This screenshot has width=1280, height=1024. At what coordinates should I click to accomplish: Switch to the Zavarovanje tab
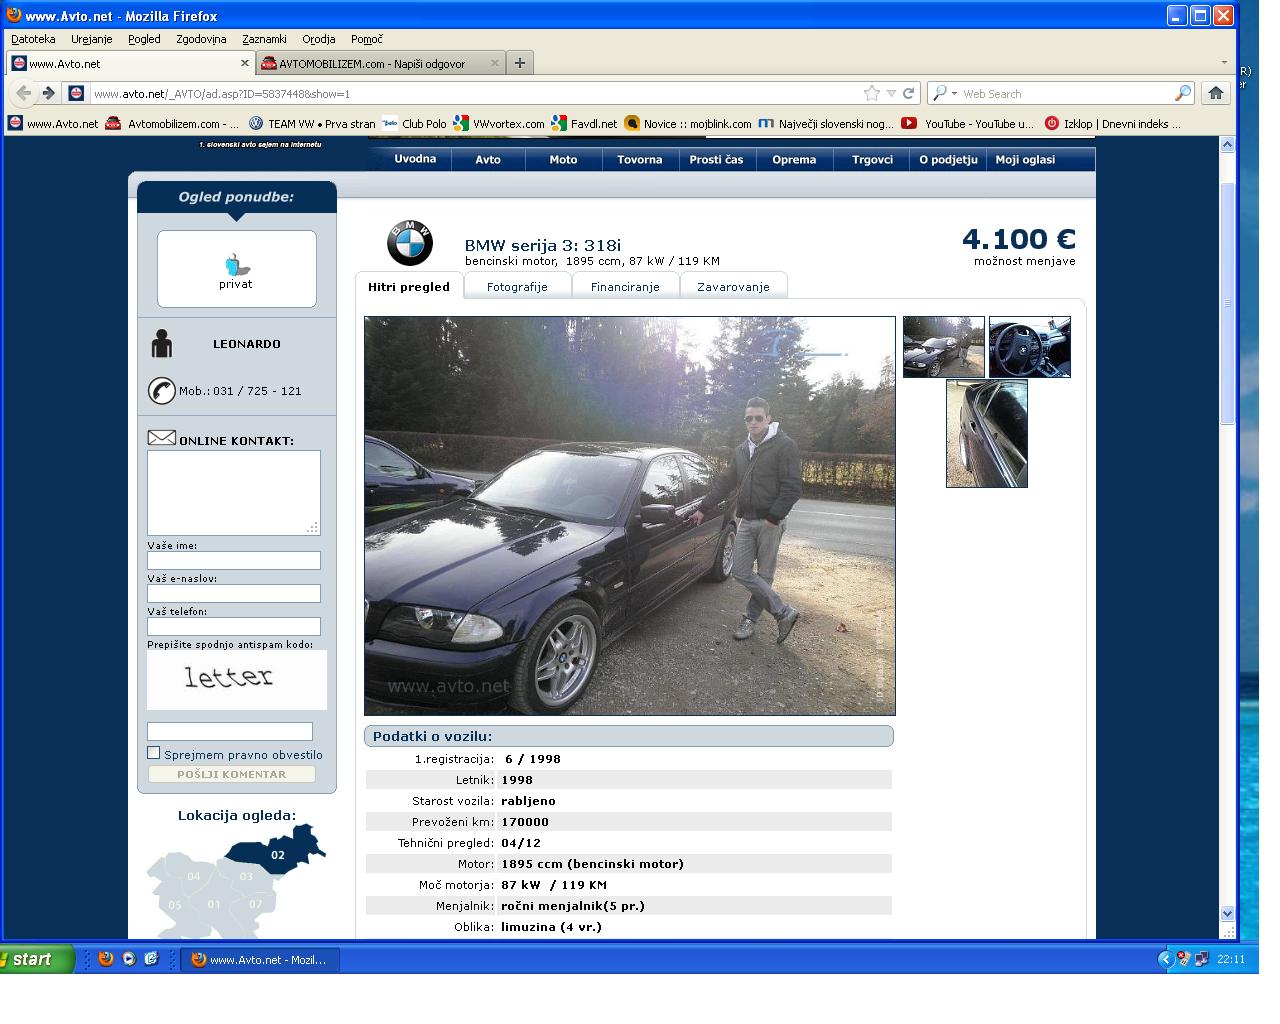[x=733, y=286]
